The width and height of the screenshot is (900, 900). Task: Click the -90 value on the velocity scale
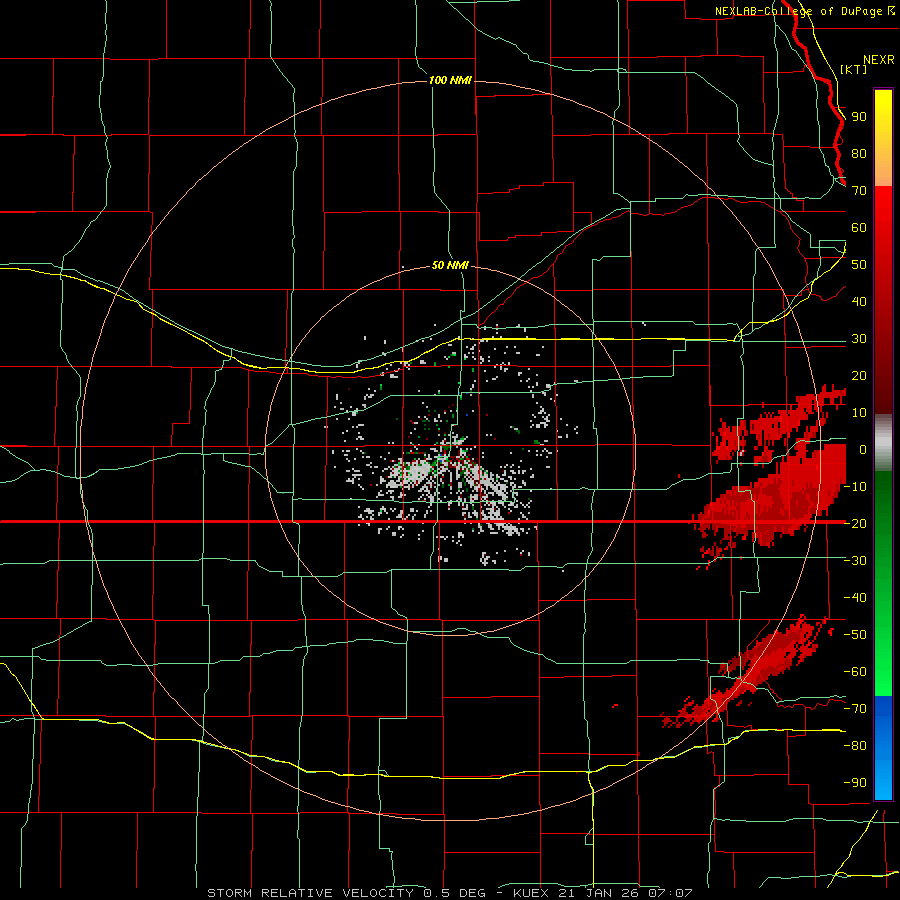[855, 783]
